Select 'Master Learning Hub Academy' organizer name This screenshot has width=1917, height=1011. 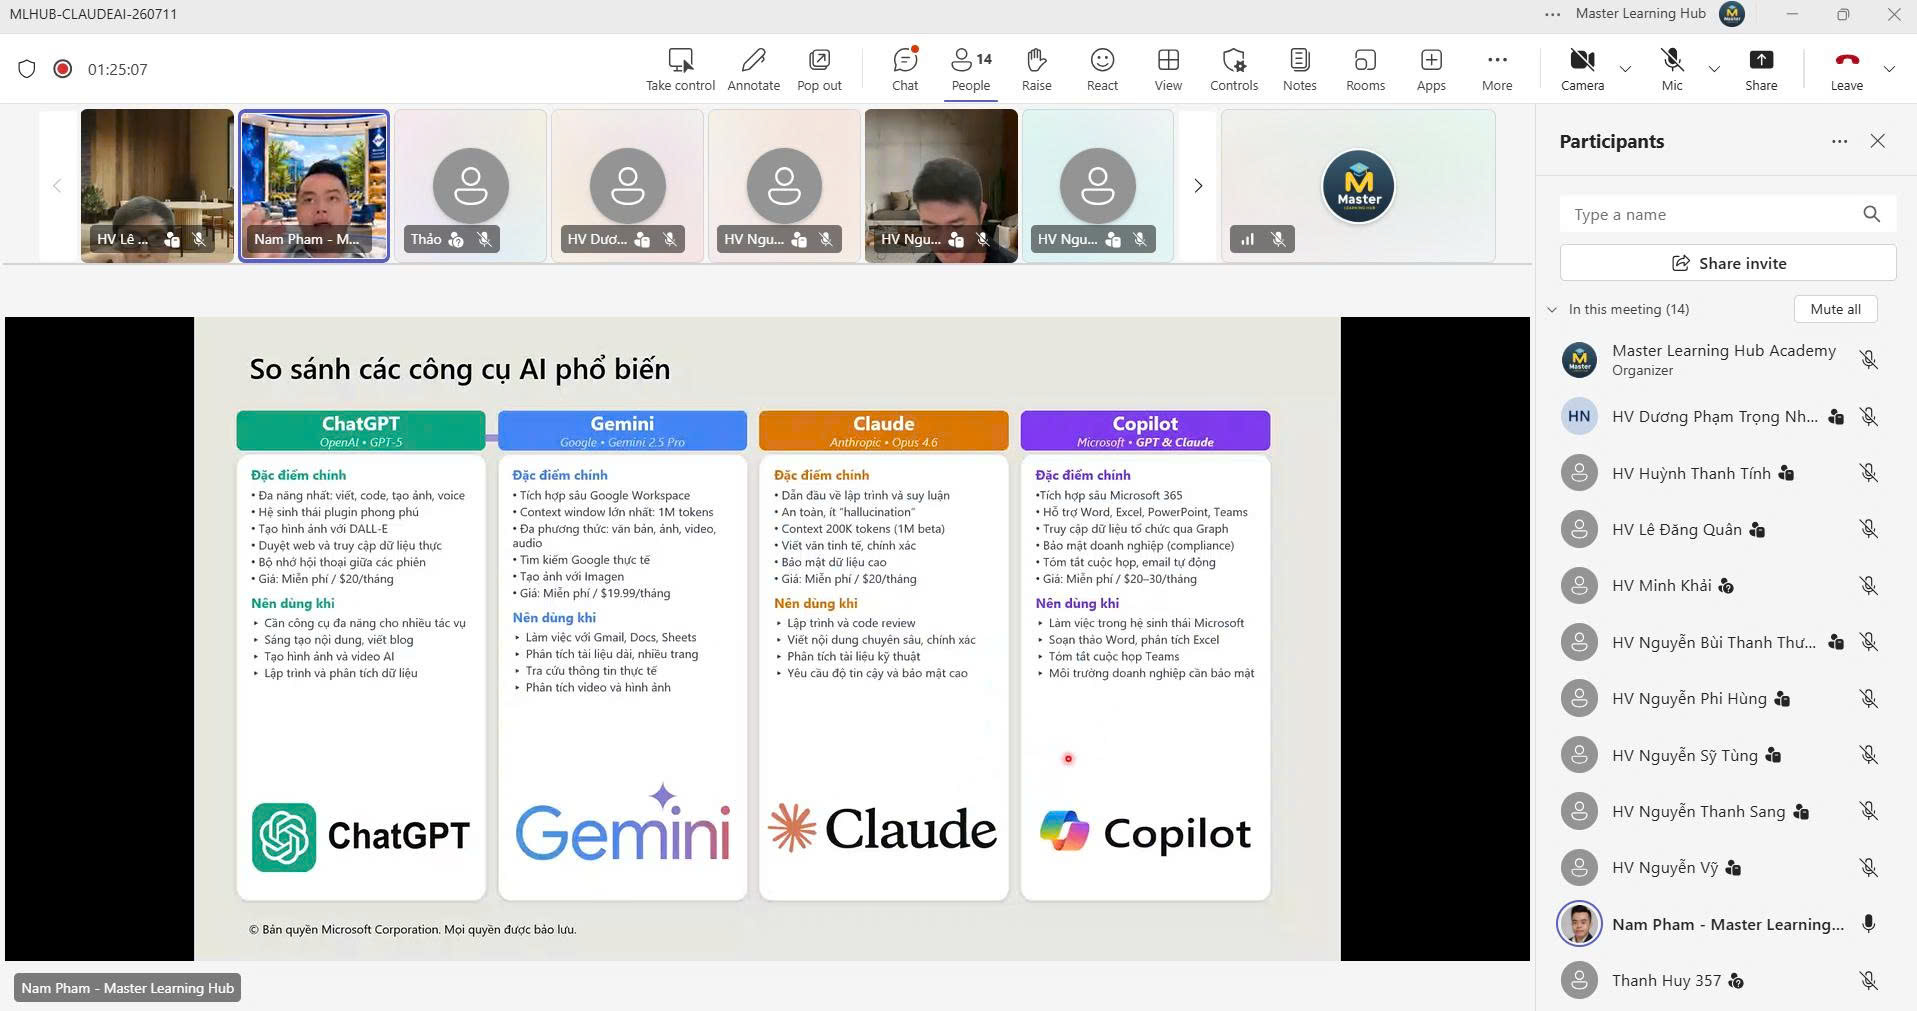point(1724,351)
